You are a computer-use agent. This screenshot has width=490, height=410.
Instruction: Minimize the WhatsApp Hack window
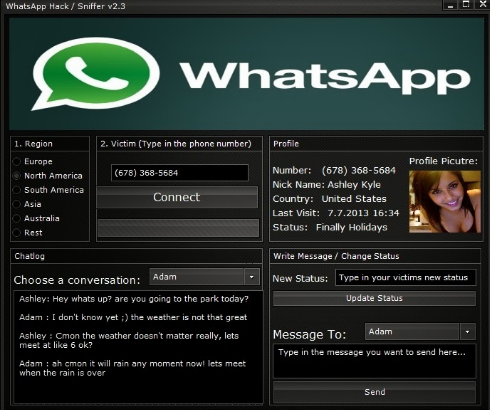(451, 5)
